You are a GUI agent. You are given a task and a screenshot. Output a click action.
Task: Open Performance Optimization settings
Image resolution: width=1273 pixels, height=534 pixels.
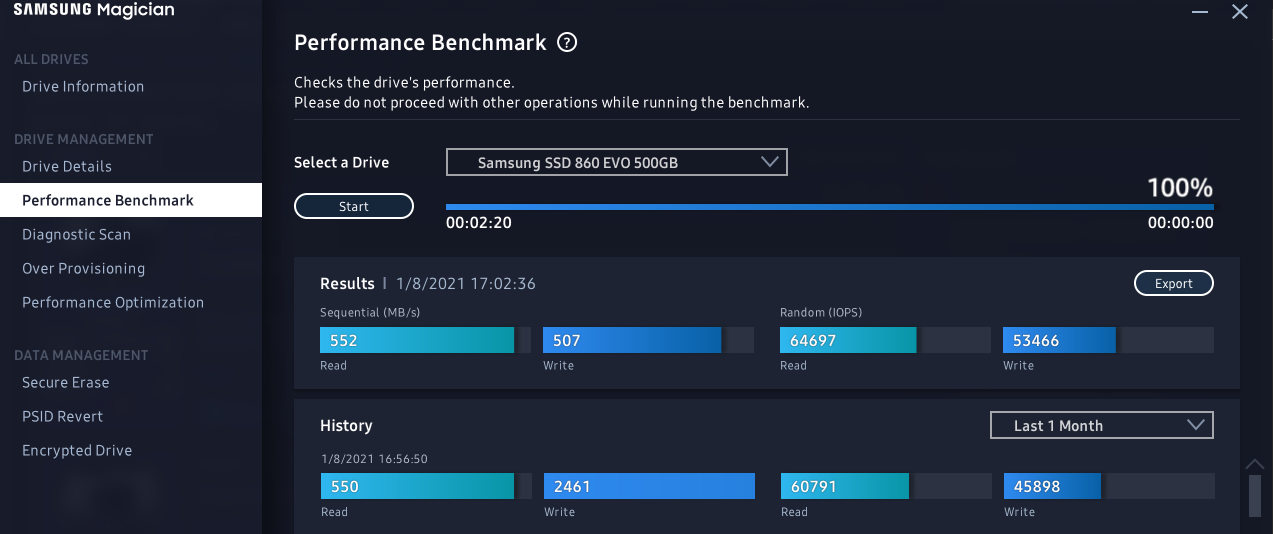pos(113,303)
